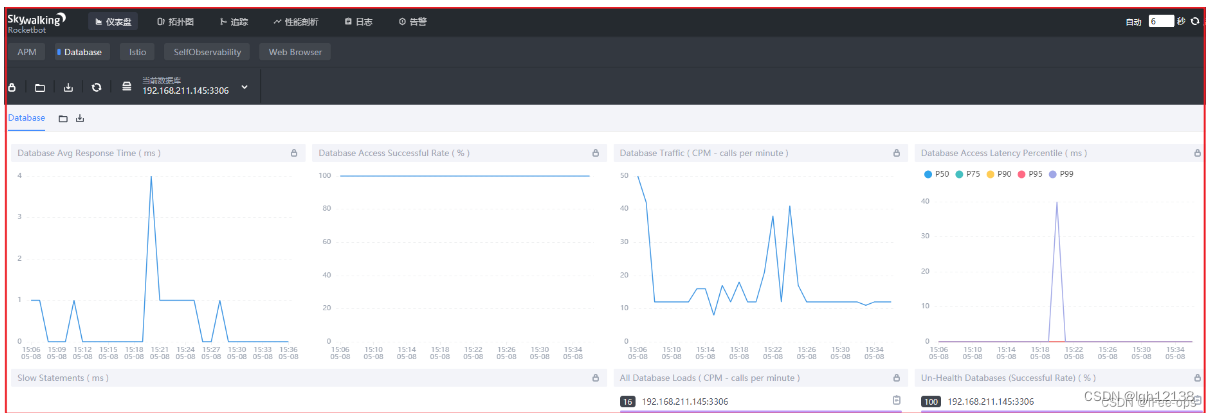1209x413 pixels.
Task: Click the All Database Loads panel title
Action: tap(710, 378)
